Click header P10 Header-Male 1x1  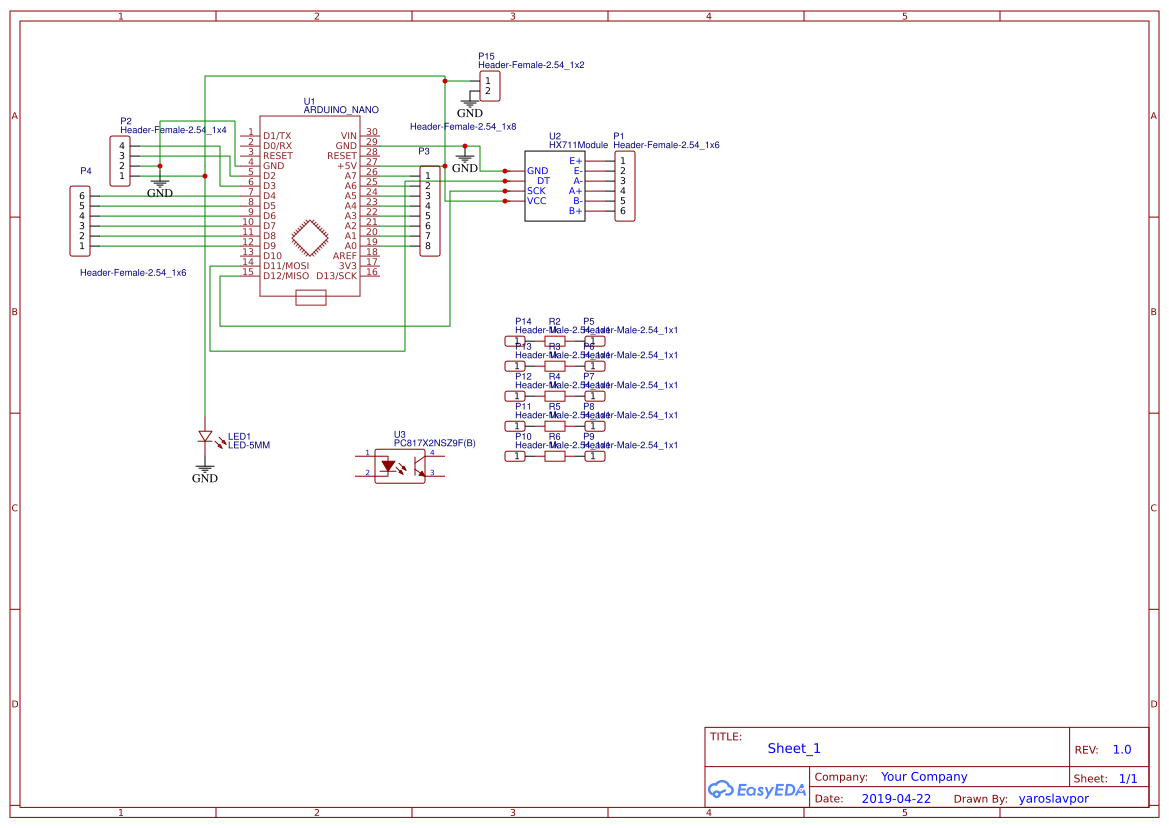click(x=516, y=456)
